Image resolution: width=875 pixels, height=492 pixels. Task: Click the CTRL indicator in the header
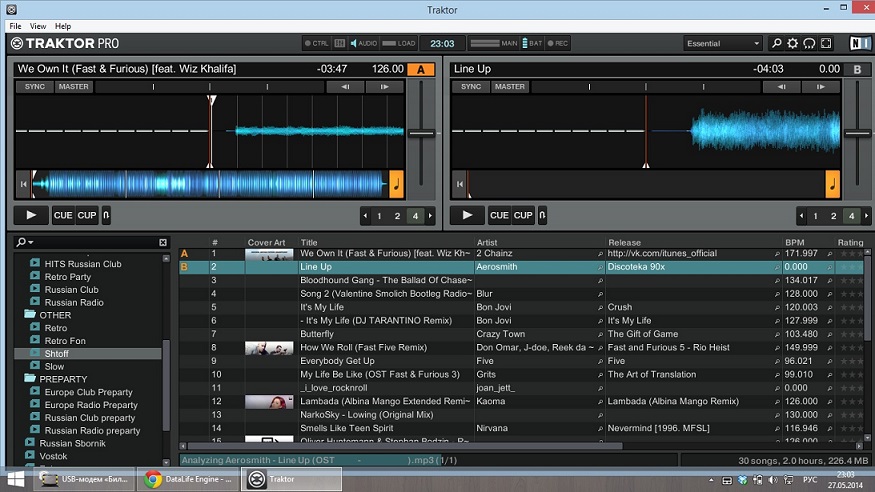coord(316,43)
